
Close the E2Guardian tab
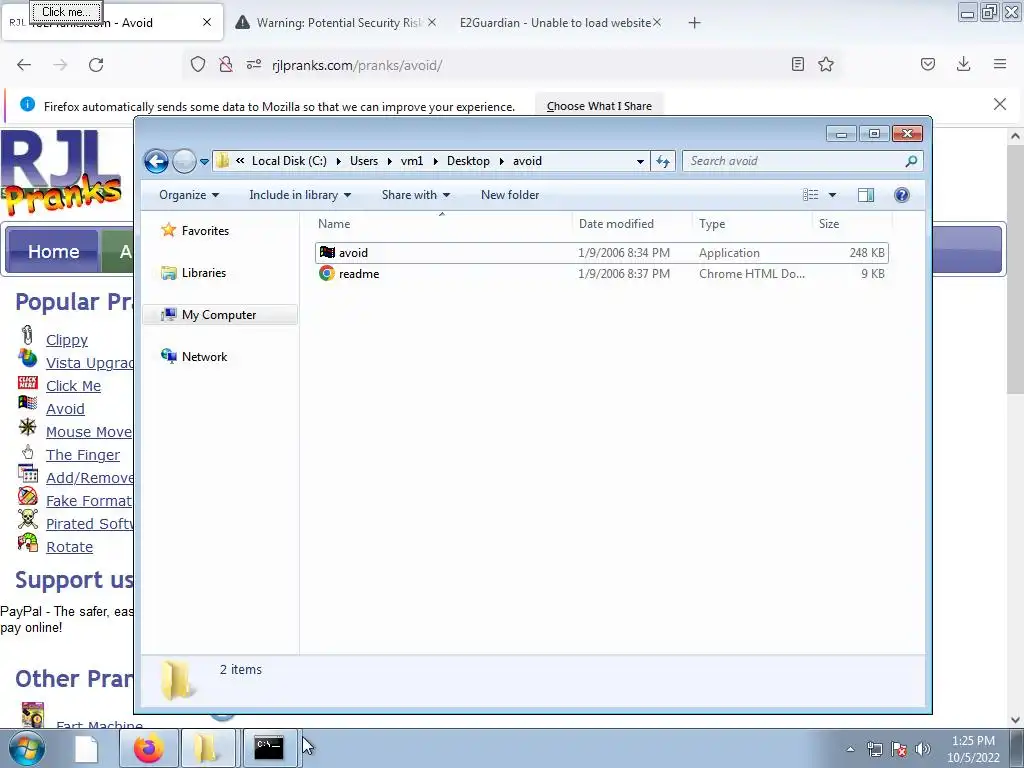(657, 22)
